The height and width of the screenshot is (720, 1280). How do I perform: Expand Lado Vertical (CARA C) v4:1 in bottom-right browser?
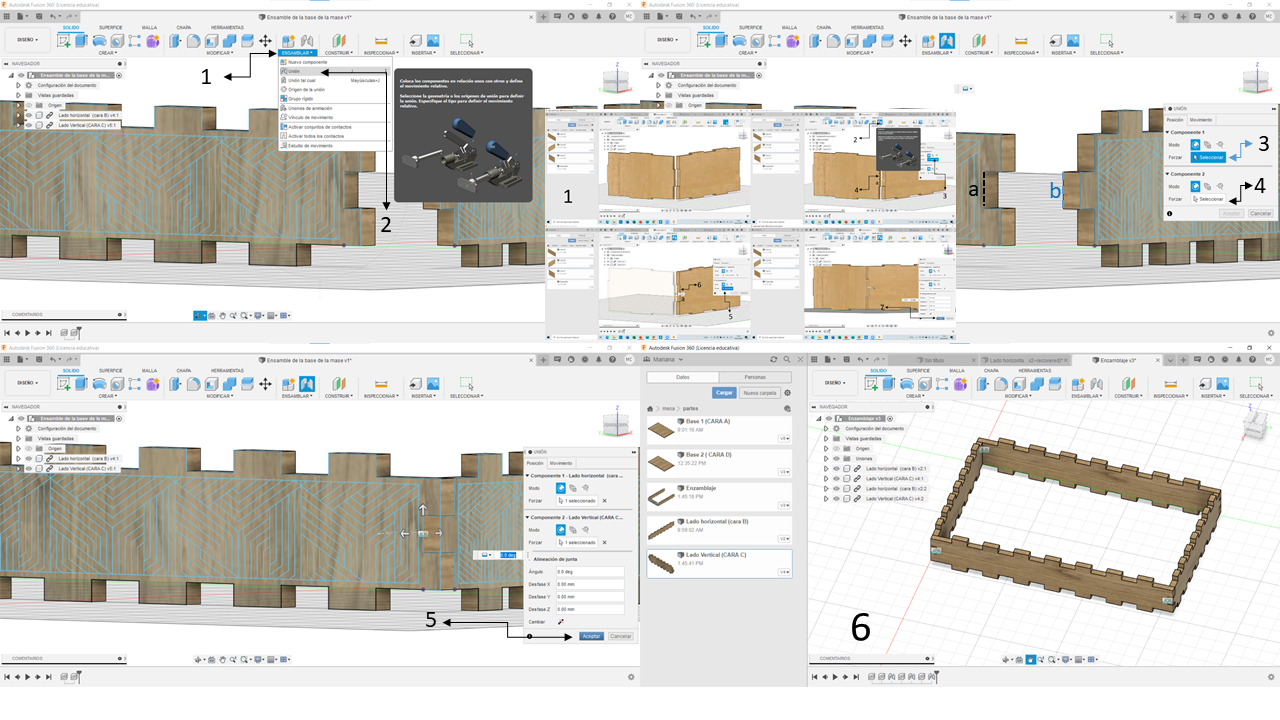click(826, 478)
